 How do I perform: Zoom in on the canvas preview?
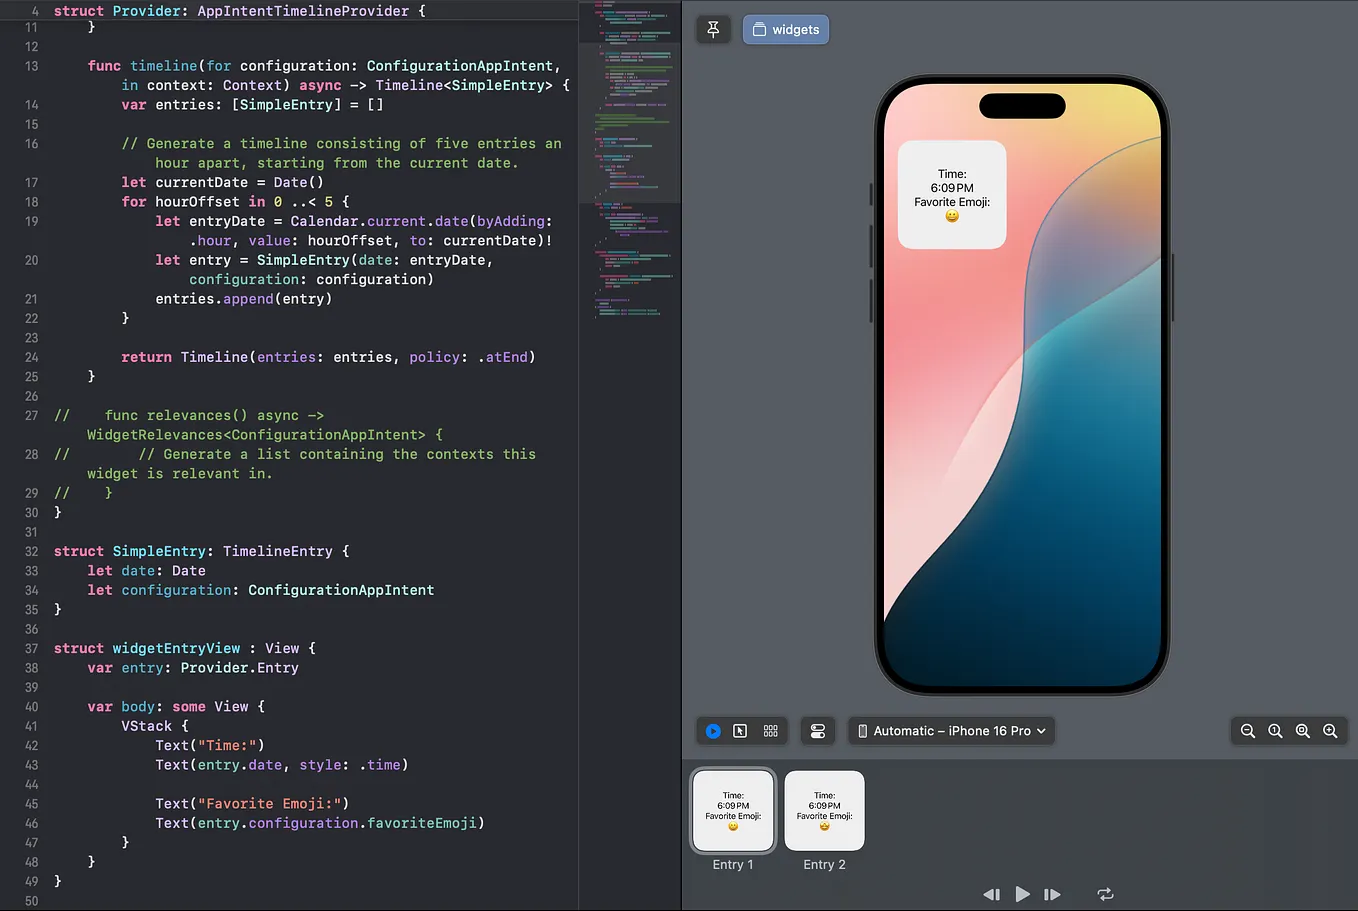point(1331,730)
